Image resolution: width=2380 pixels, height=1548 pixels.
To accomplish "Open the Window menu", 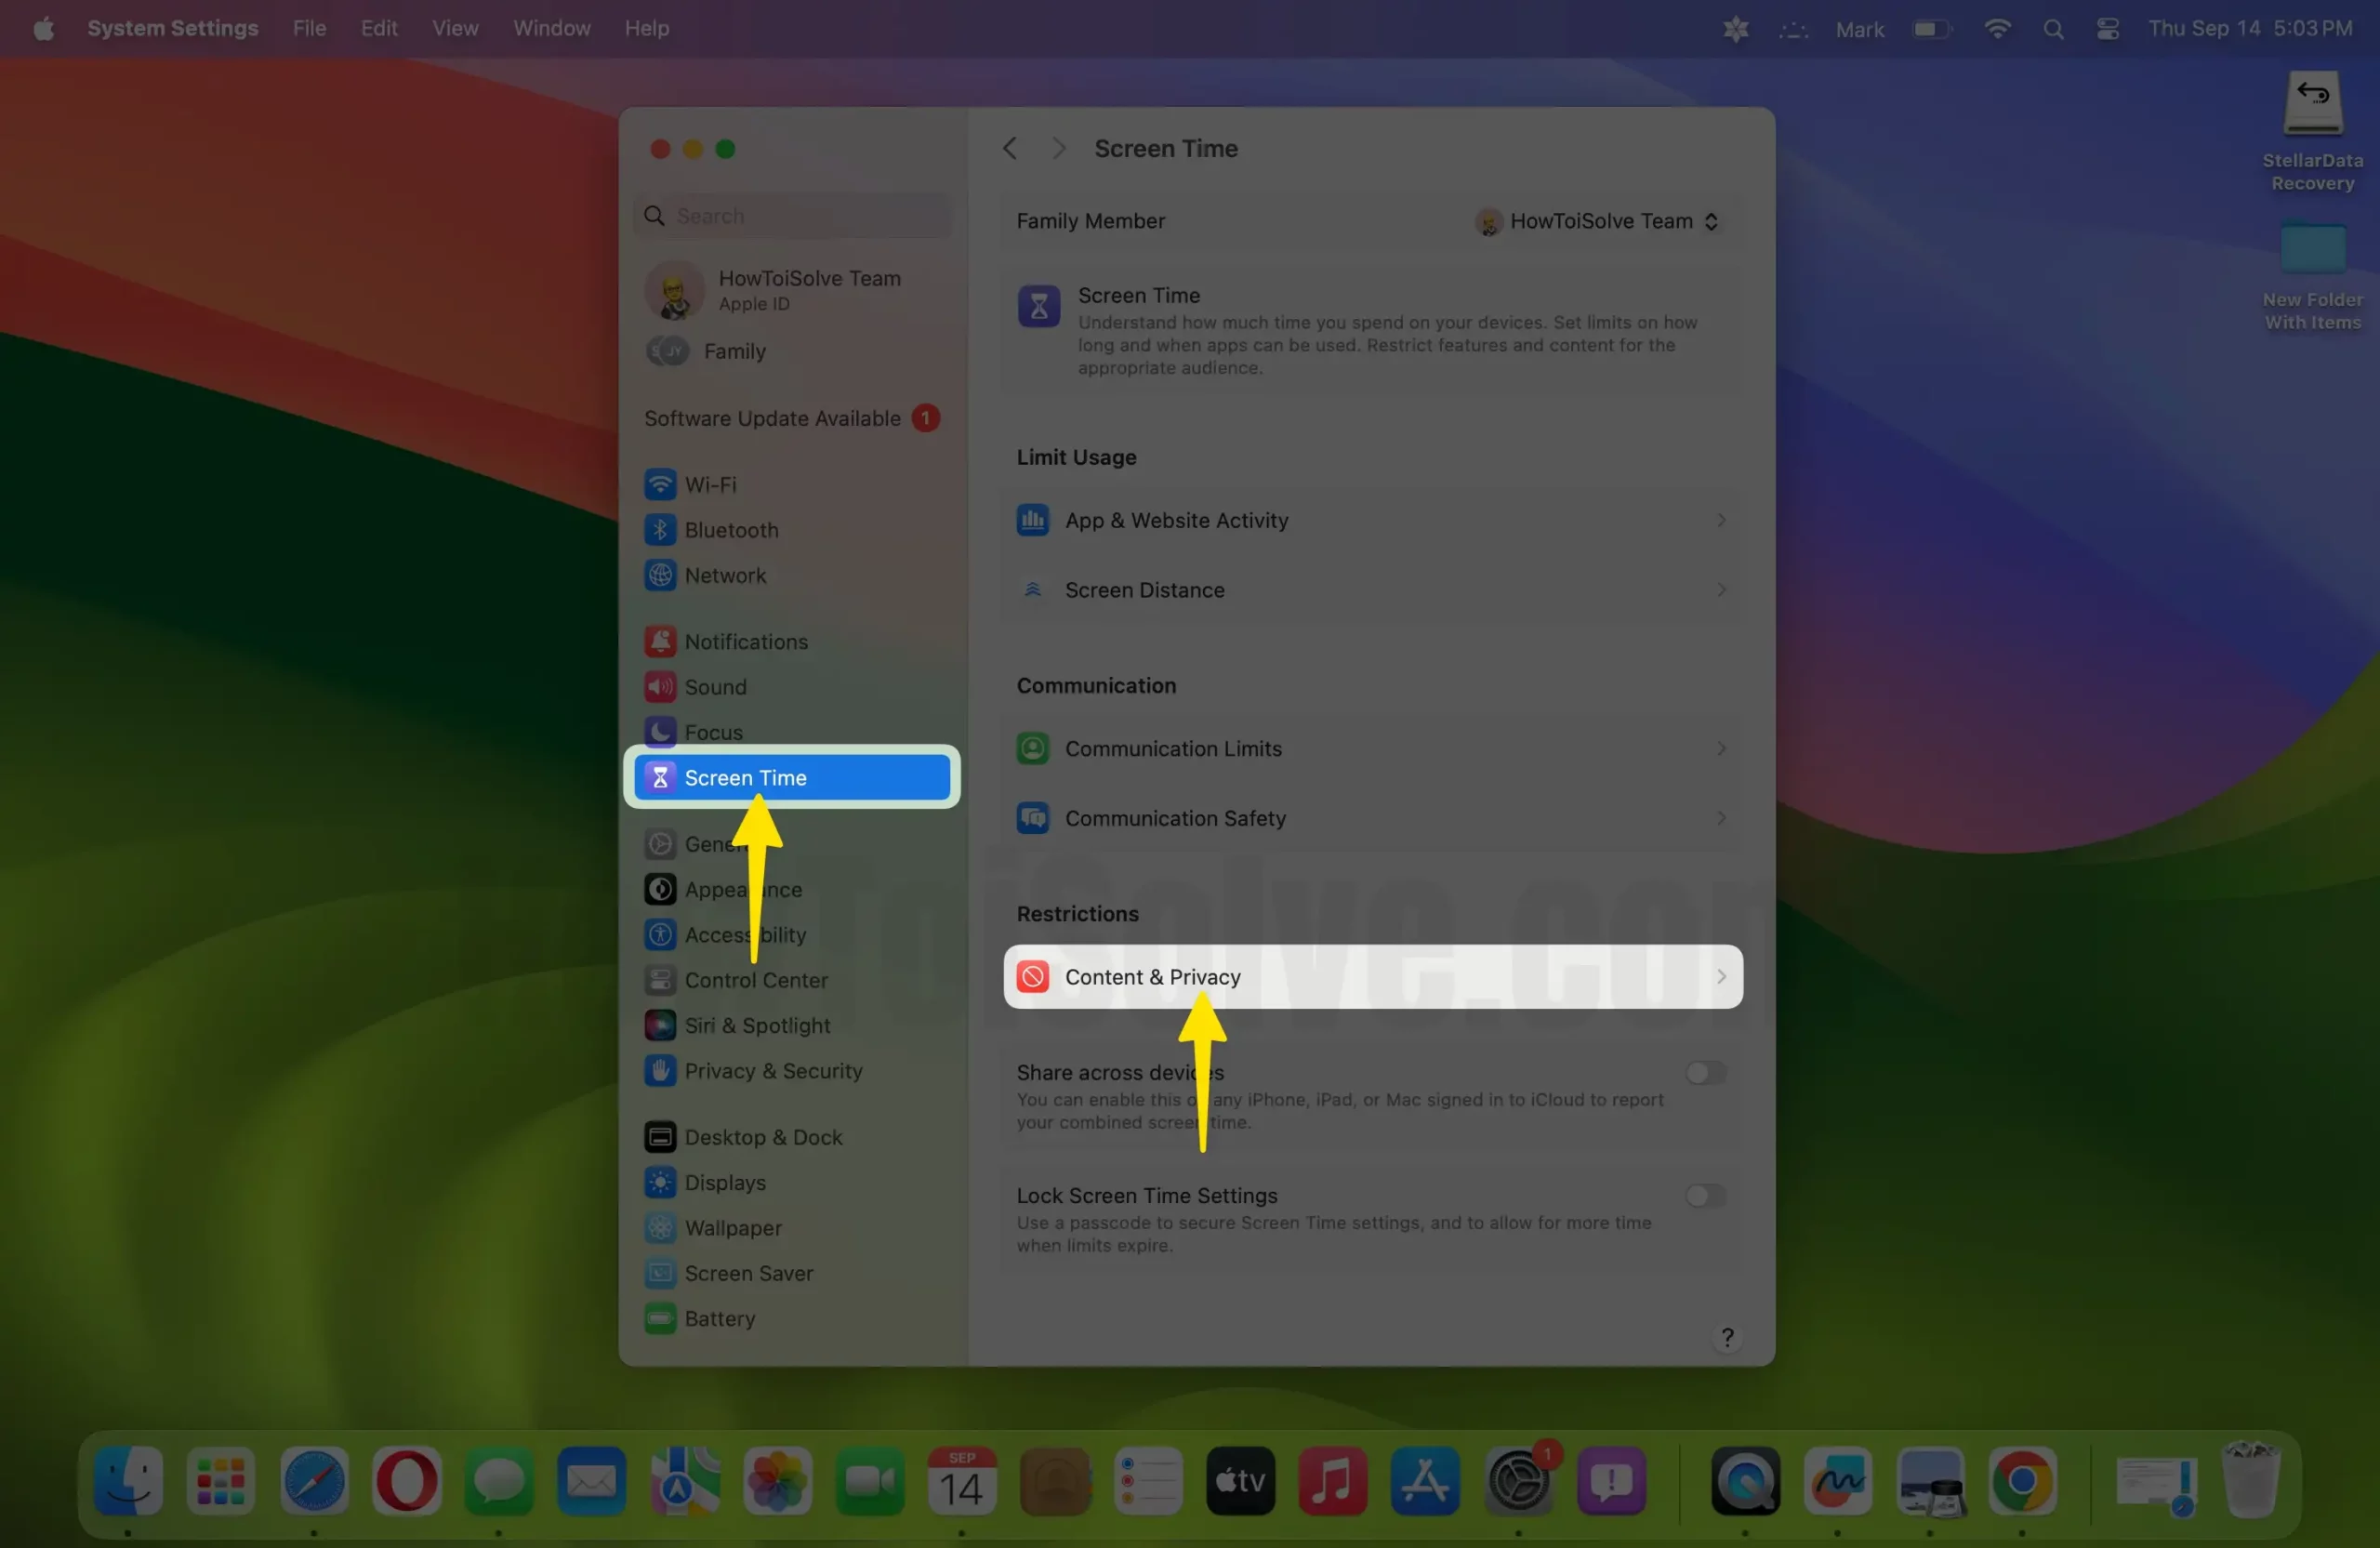I will [x=551, y=28].
